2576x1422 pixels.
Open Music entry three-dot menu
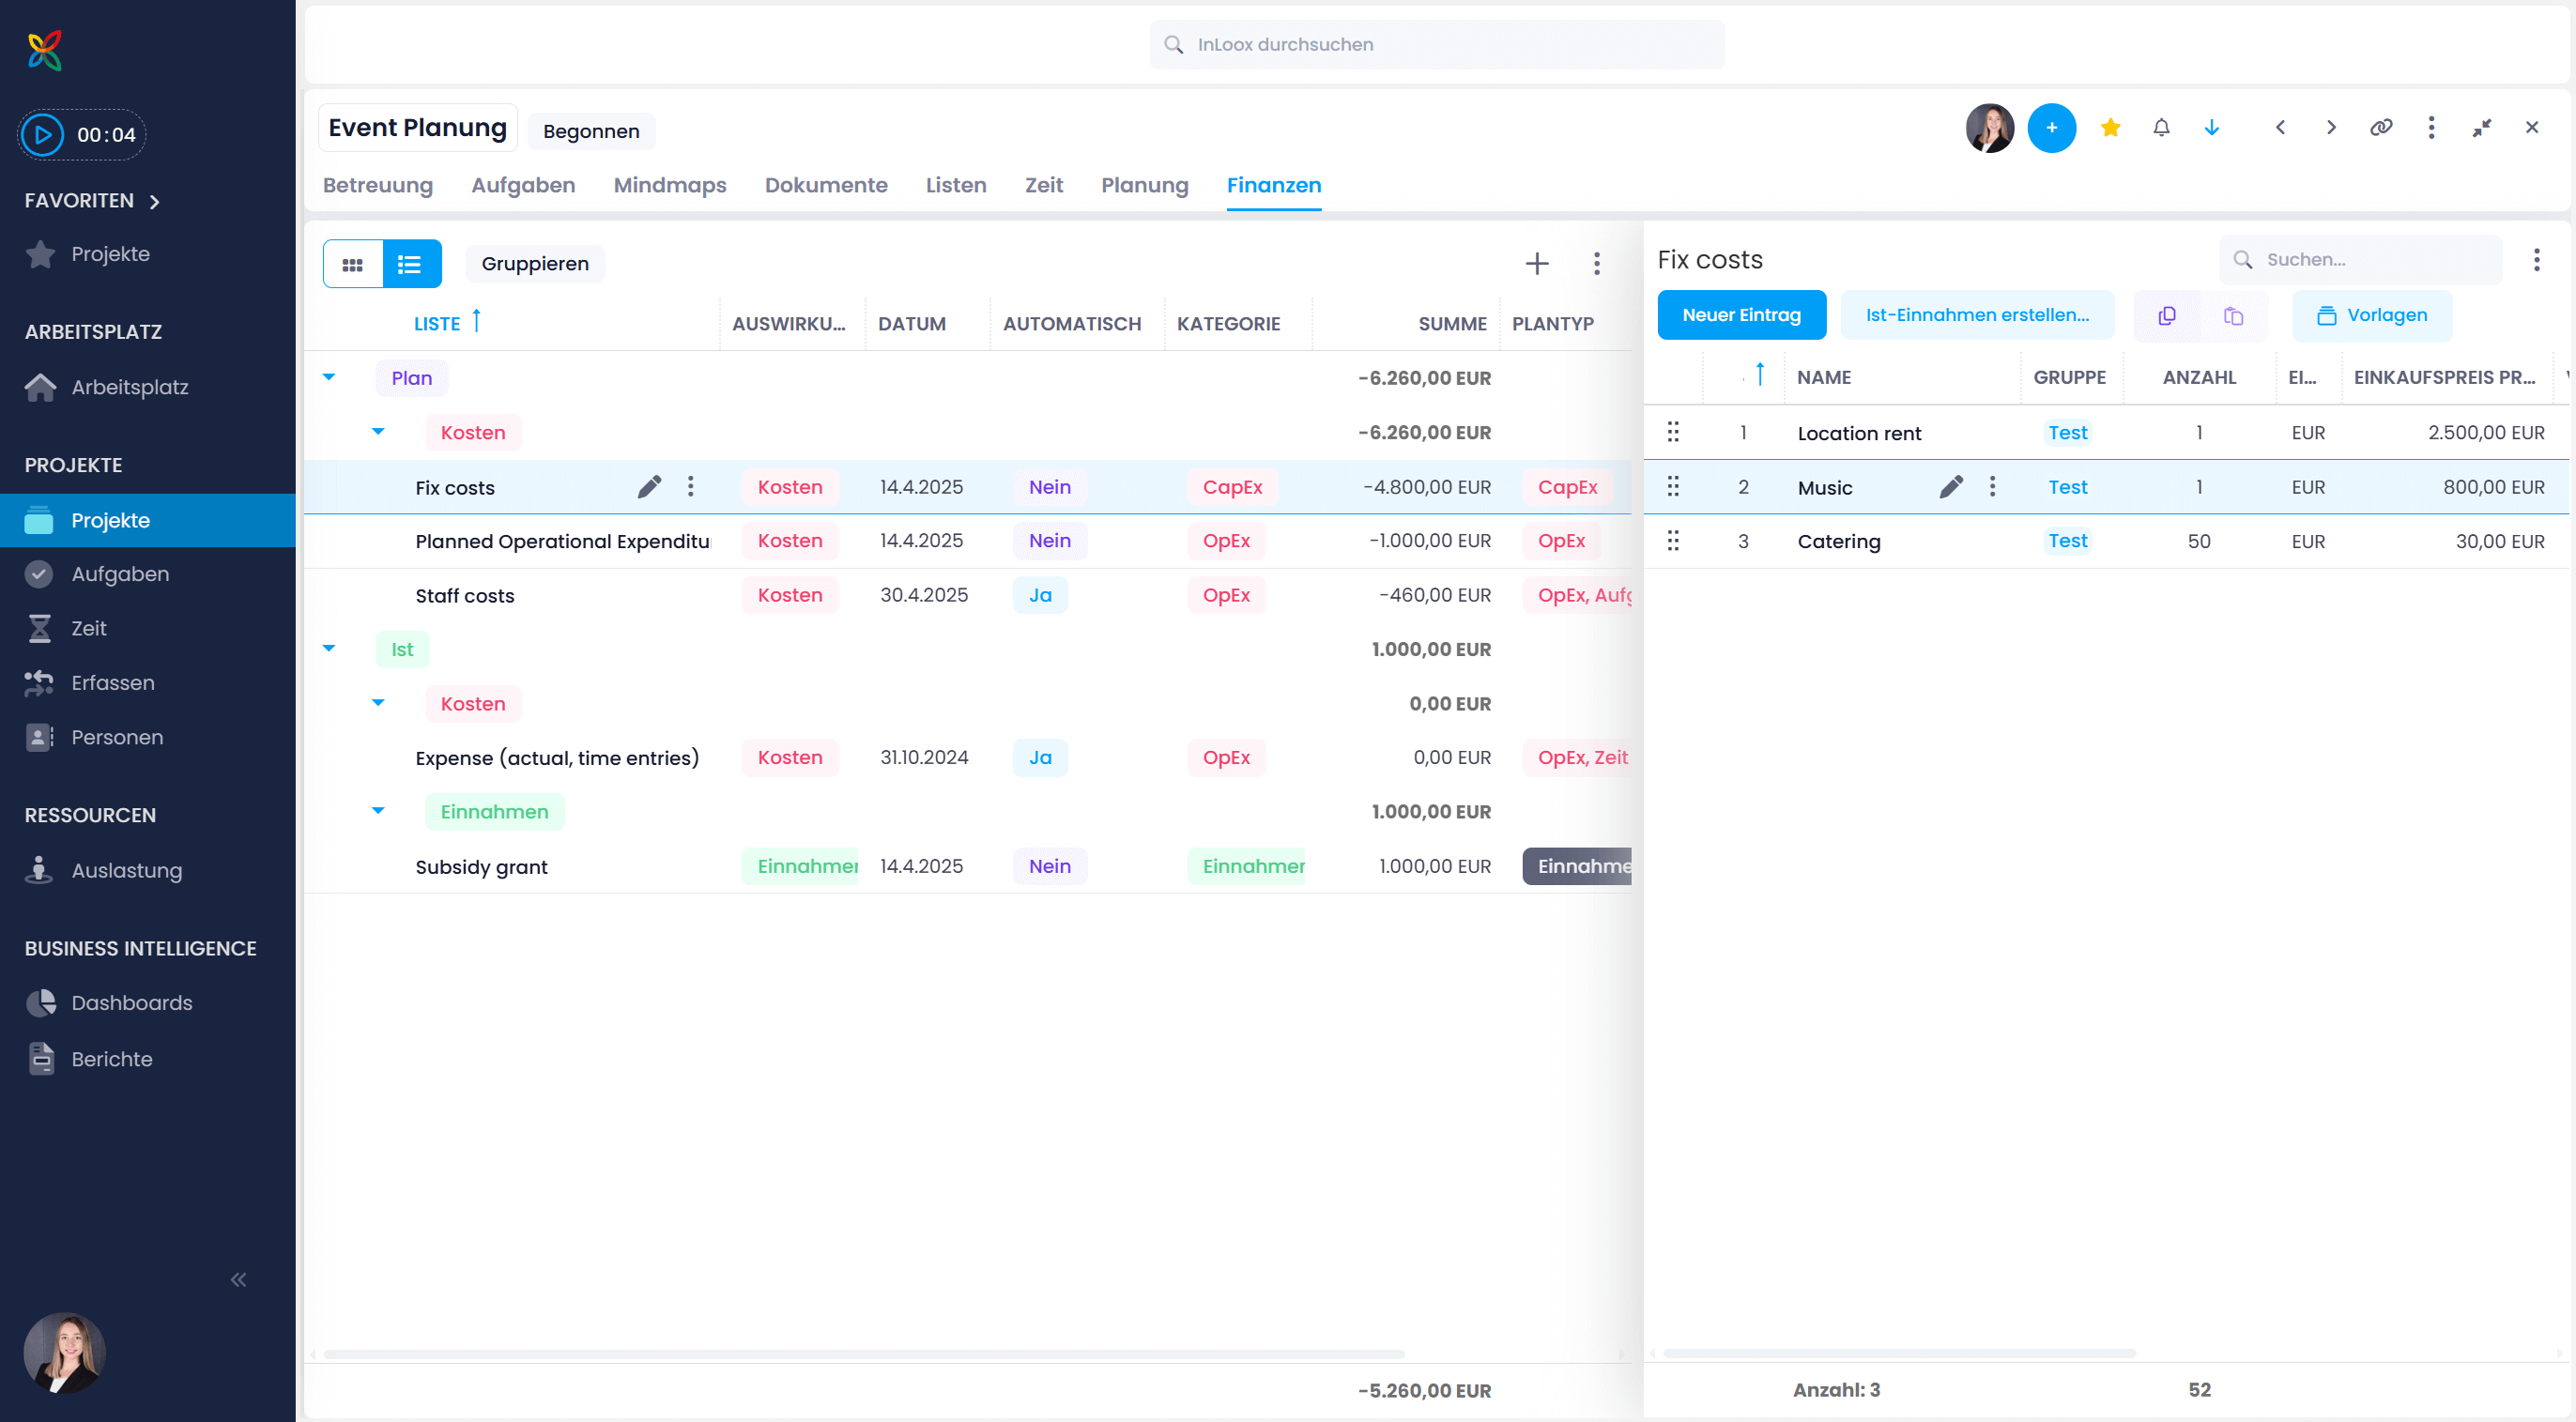click(1992, 487)
